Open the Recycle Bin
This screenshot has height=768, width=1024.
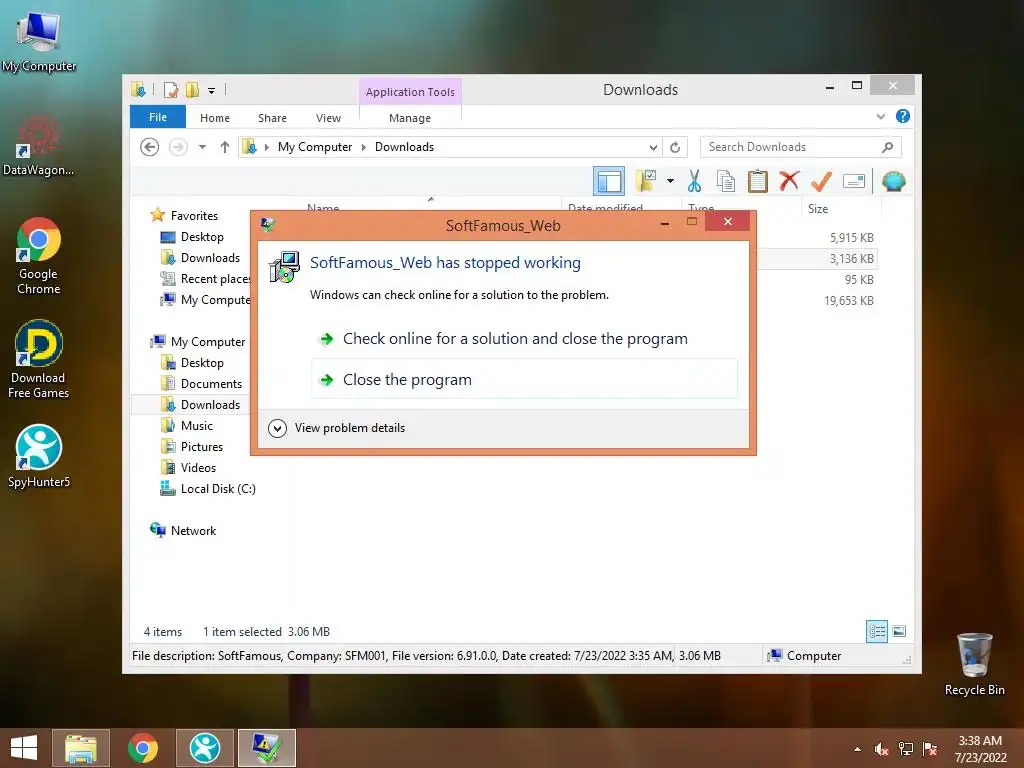pyautogui.click(x=974, y=664)
